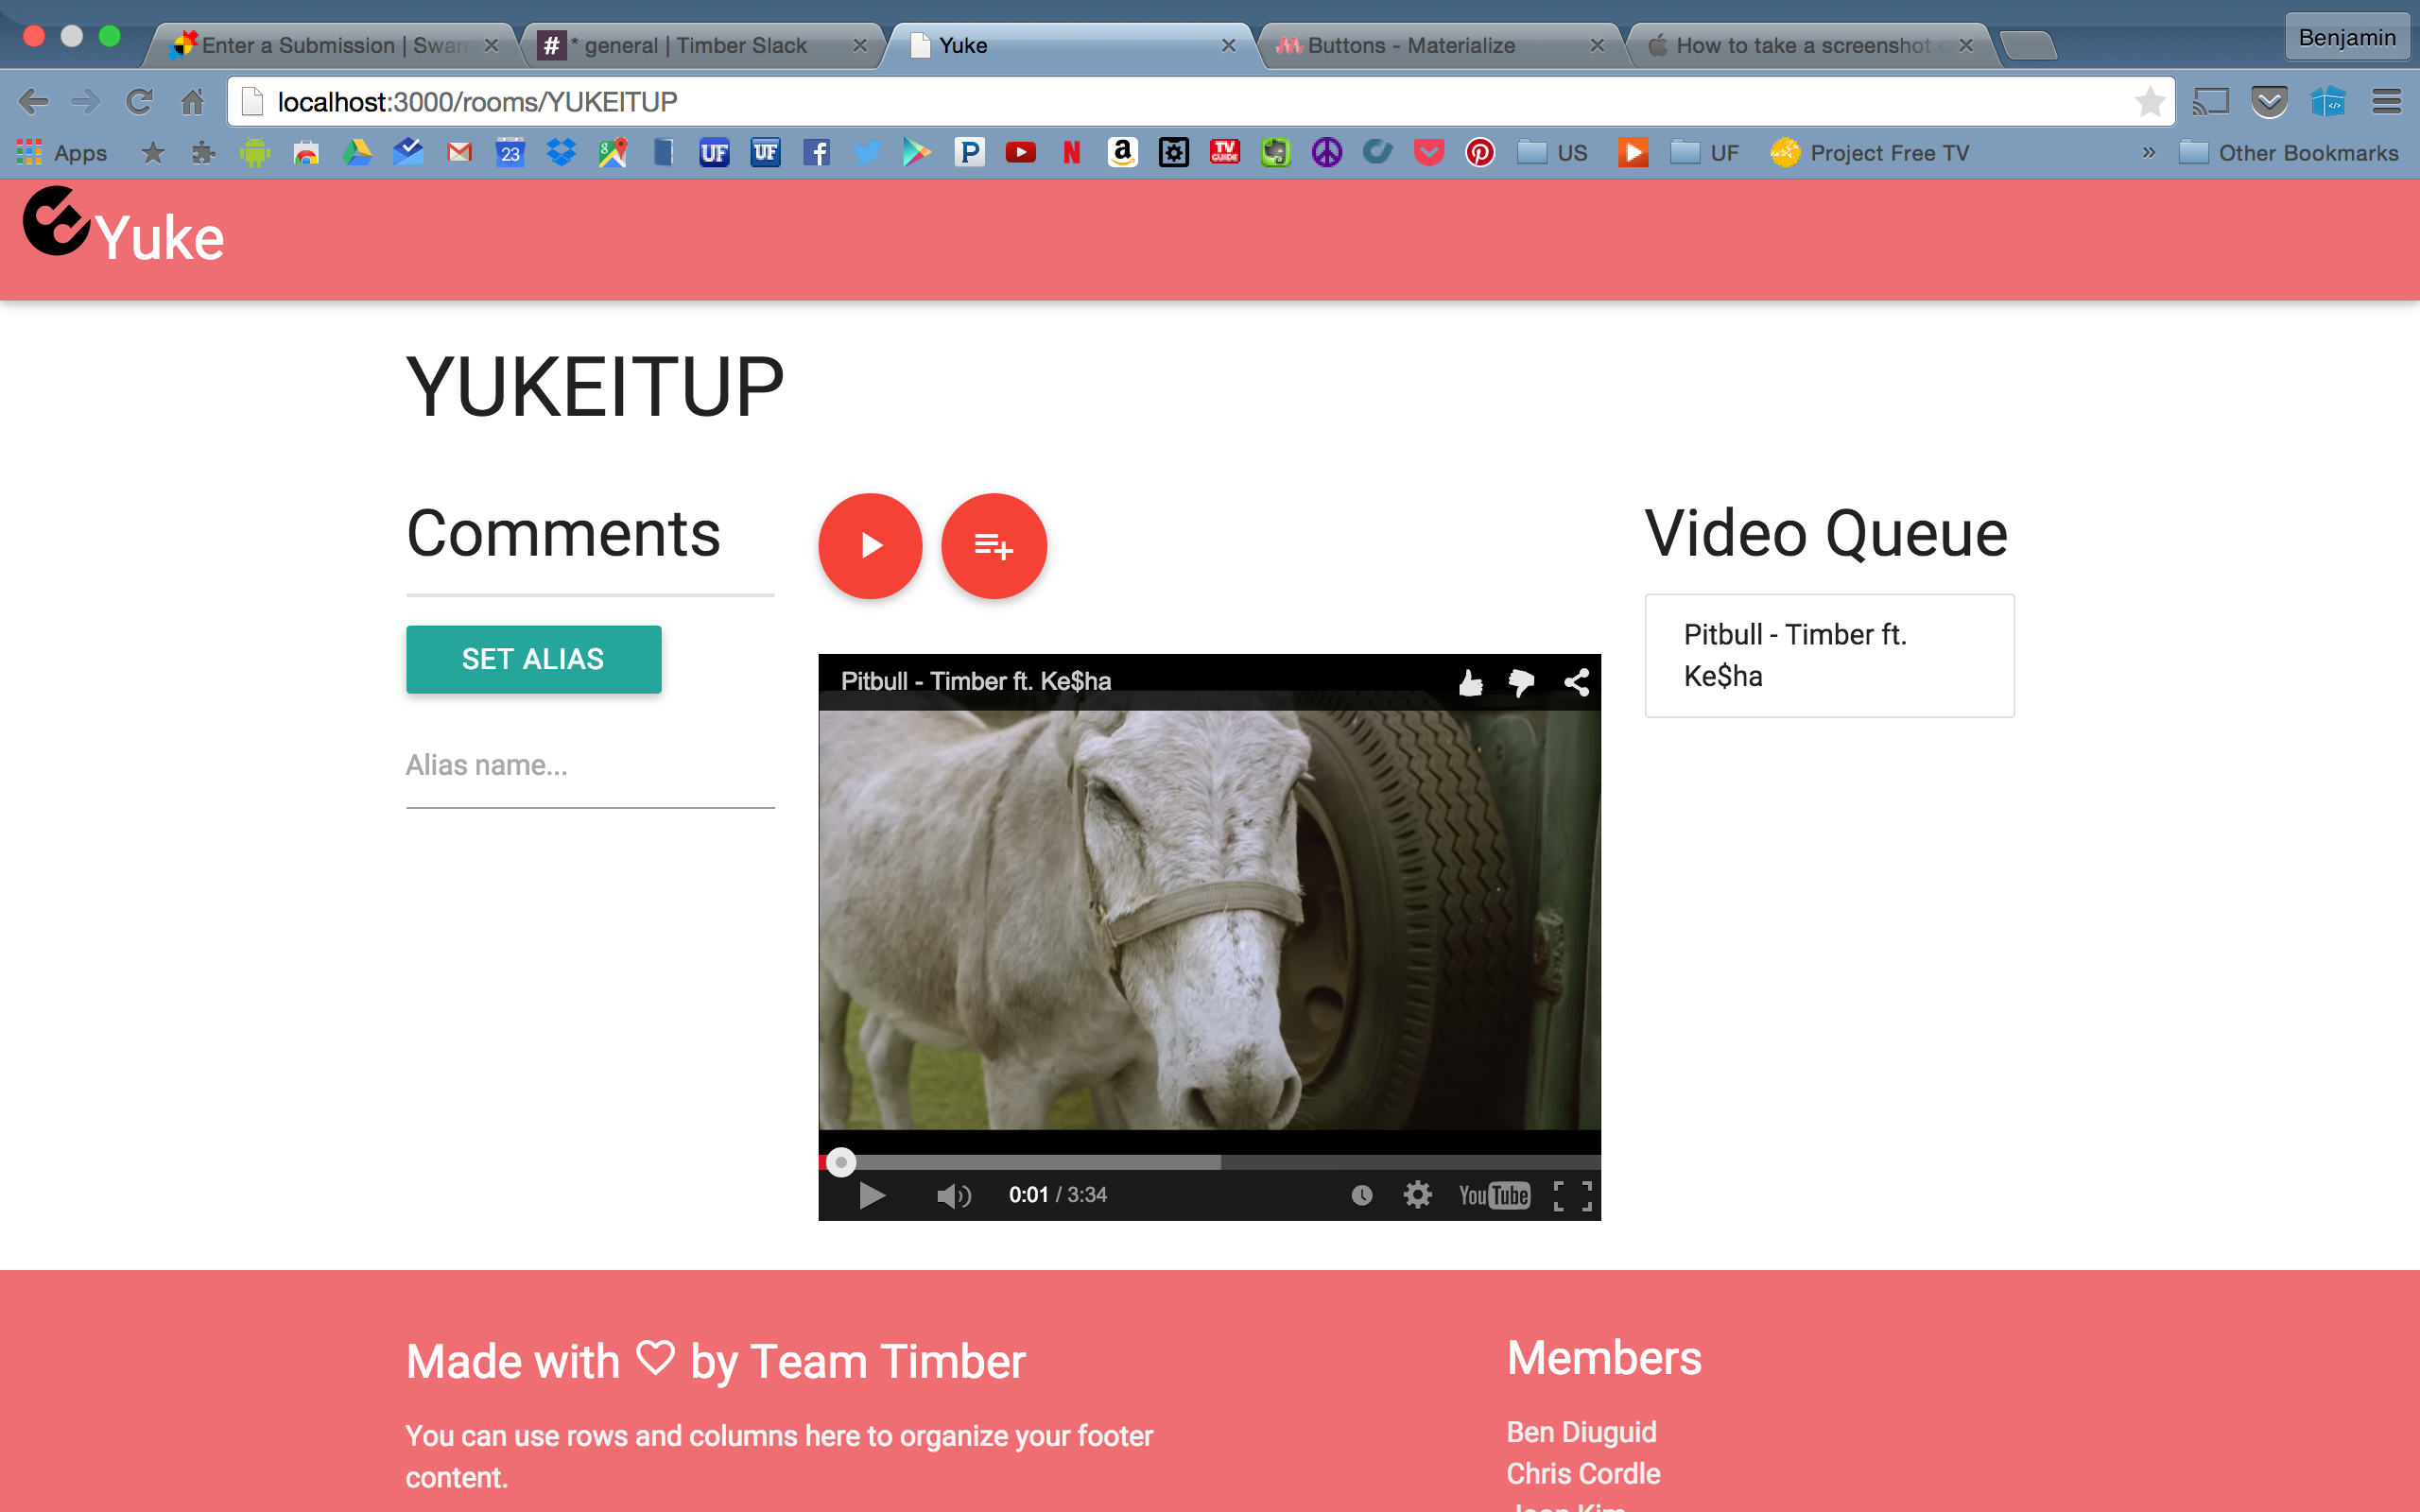This screenshot has width=2420, height=1512.
Task: Open Project Free TV bookmark
Action: (1869, 152)
